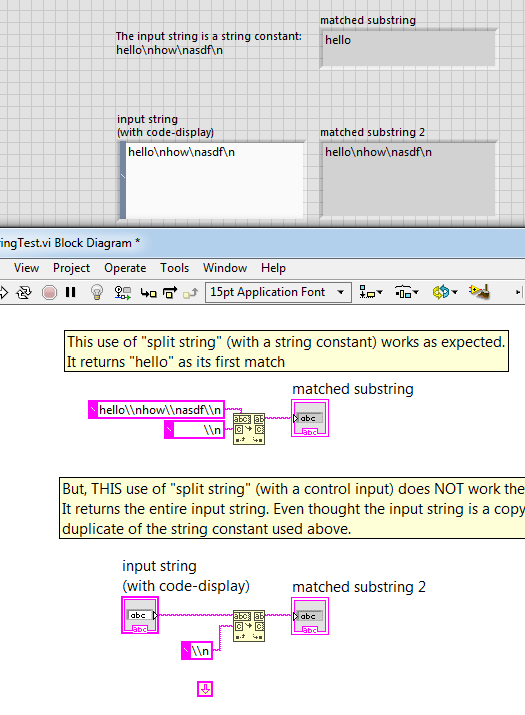Screen dimensions: 525x715
Task: Click the Step Over toolbar icon
Action: click(170, 293)
